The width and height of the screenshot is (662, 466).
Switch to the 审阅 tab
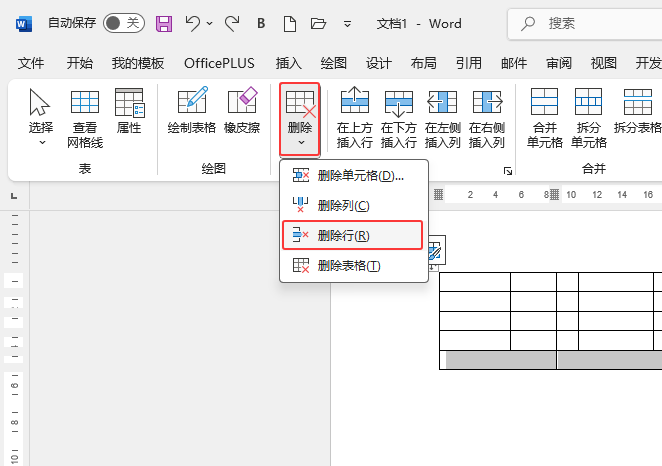[x=559, y=63]
